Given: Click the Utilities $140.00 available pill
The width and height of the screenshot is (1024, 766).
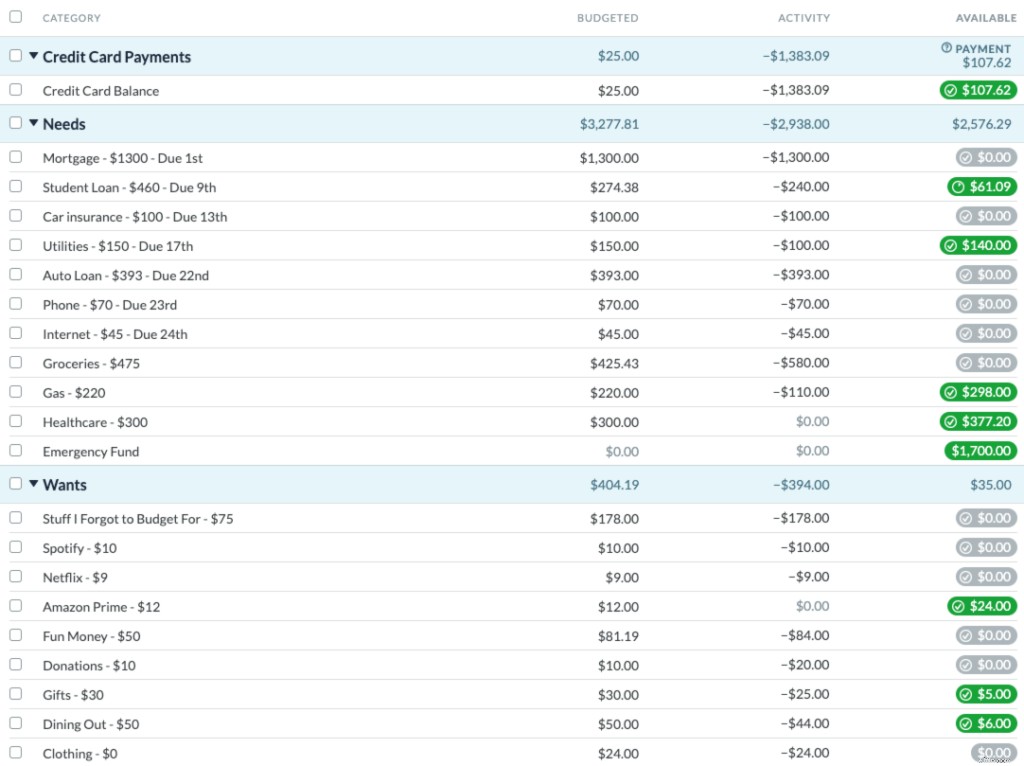Looking at the screenshot, I should pos(977,245).
